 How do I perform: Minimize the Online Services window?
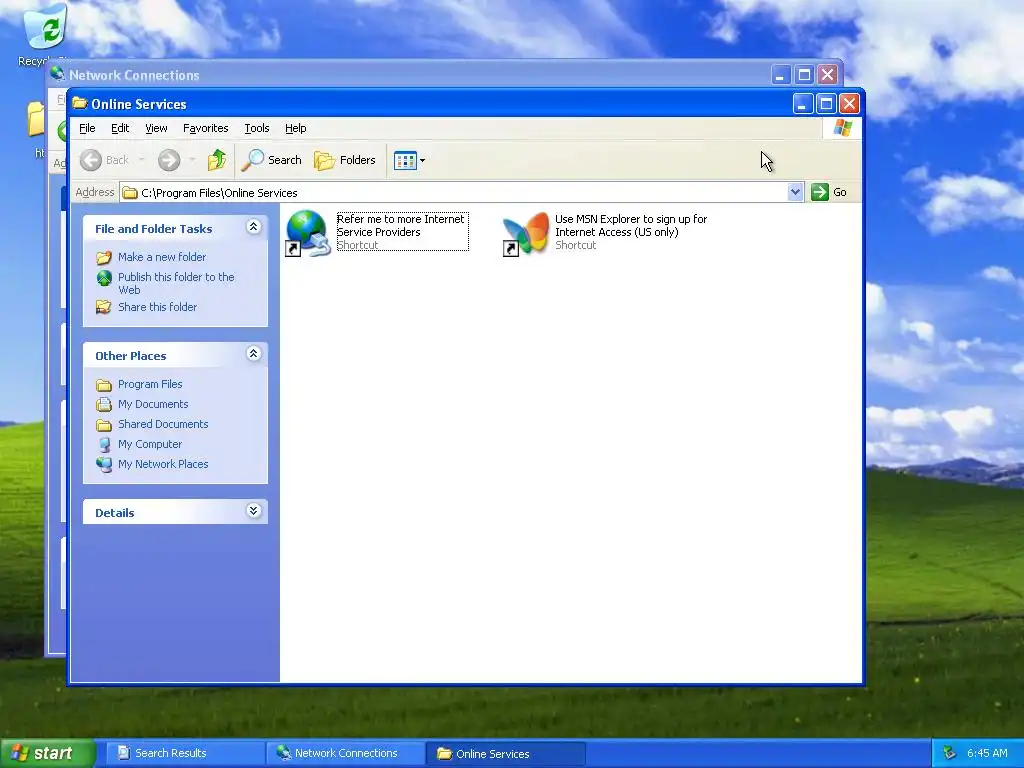[x=803, y=104]
